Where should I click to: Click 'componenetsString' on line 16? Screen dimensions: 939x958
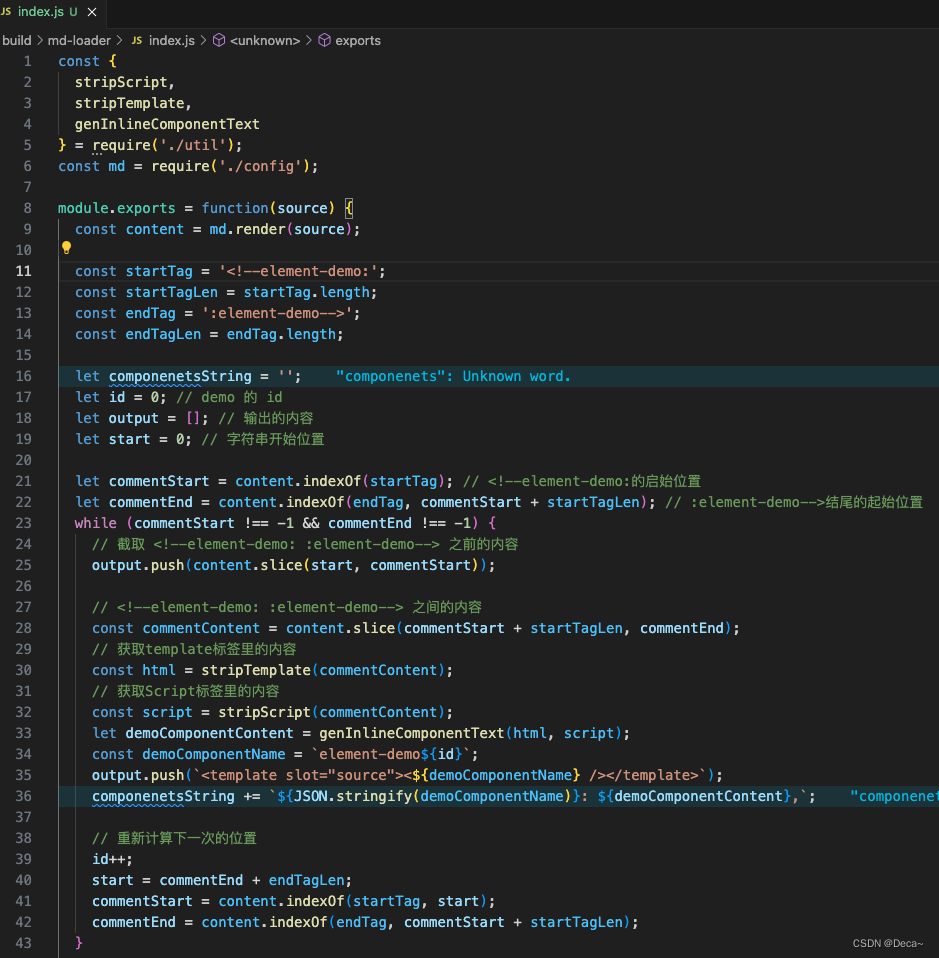pyautogui.click(x=180, y=376)
